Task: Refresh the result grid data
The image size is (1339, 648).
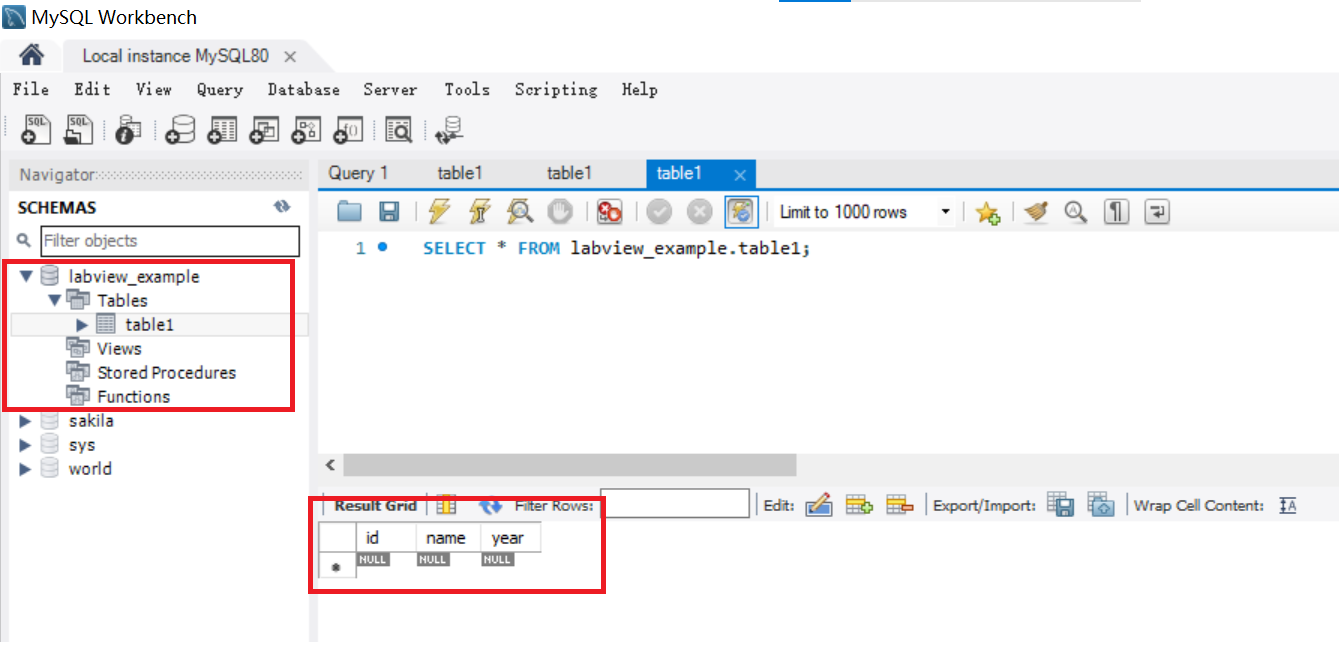Action: coord(490,505)
